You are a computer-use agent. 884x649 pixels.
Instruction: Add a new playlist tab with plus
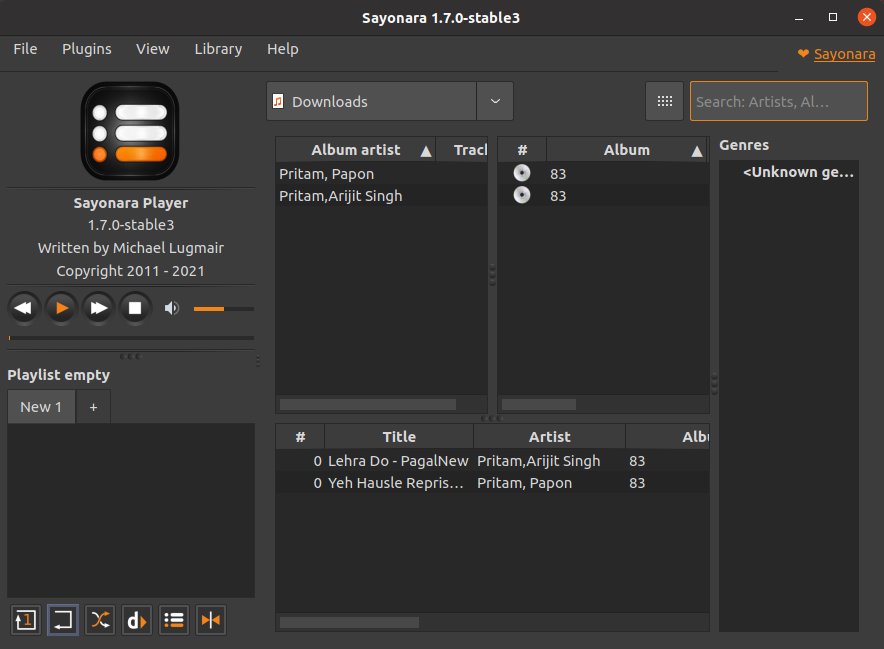94,407
